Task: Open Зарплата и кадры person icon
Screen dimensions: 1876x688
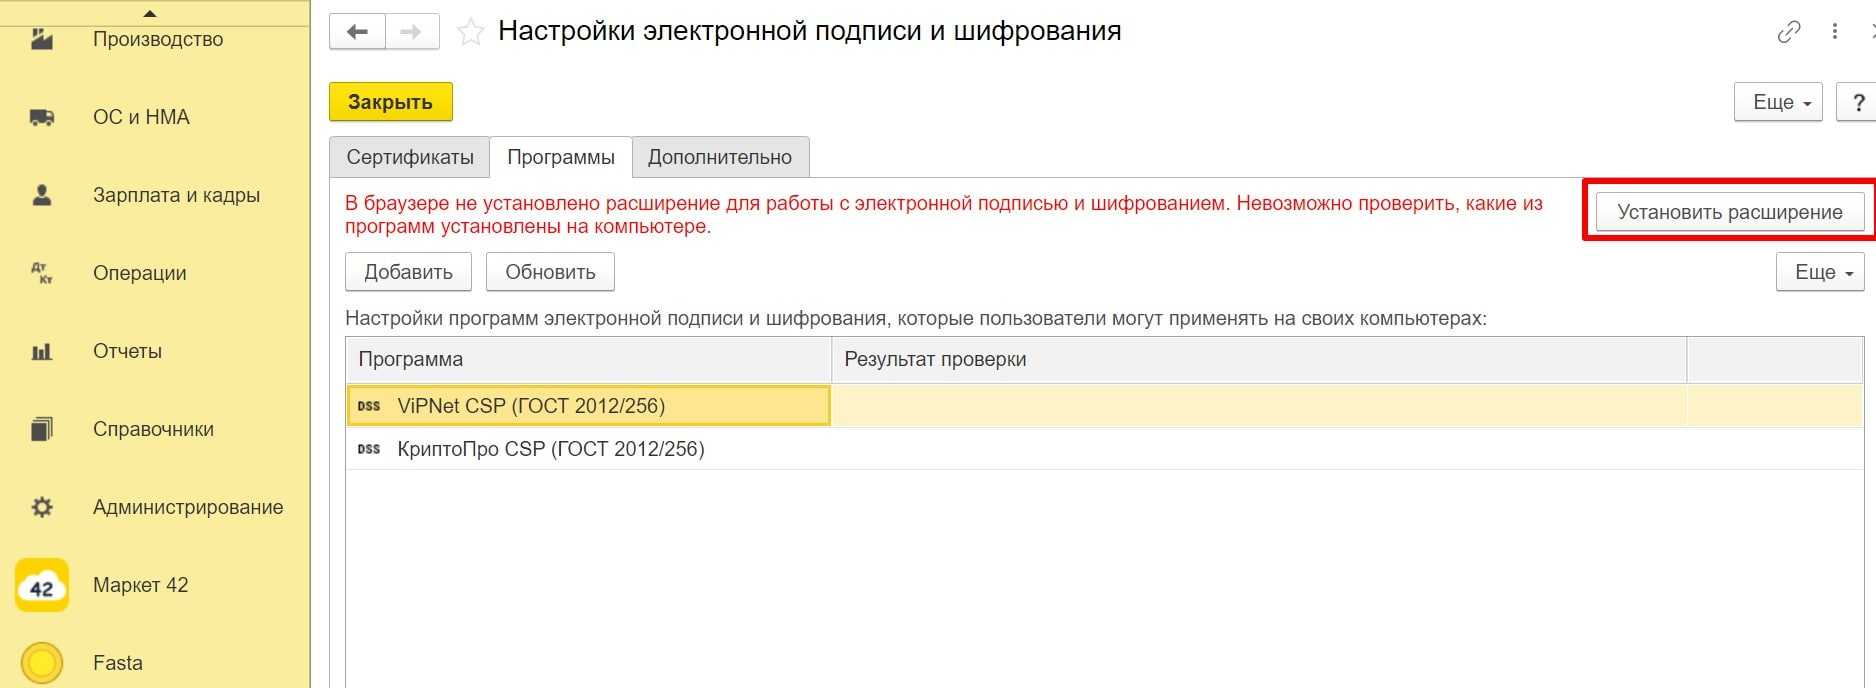Action: click(42, 195)
